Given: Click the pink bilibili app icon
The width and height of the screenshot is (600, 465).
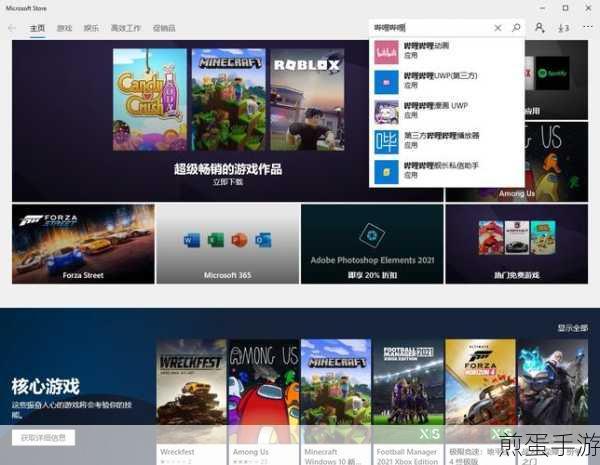Looking at the screenshot, I should click(386, 52).
